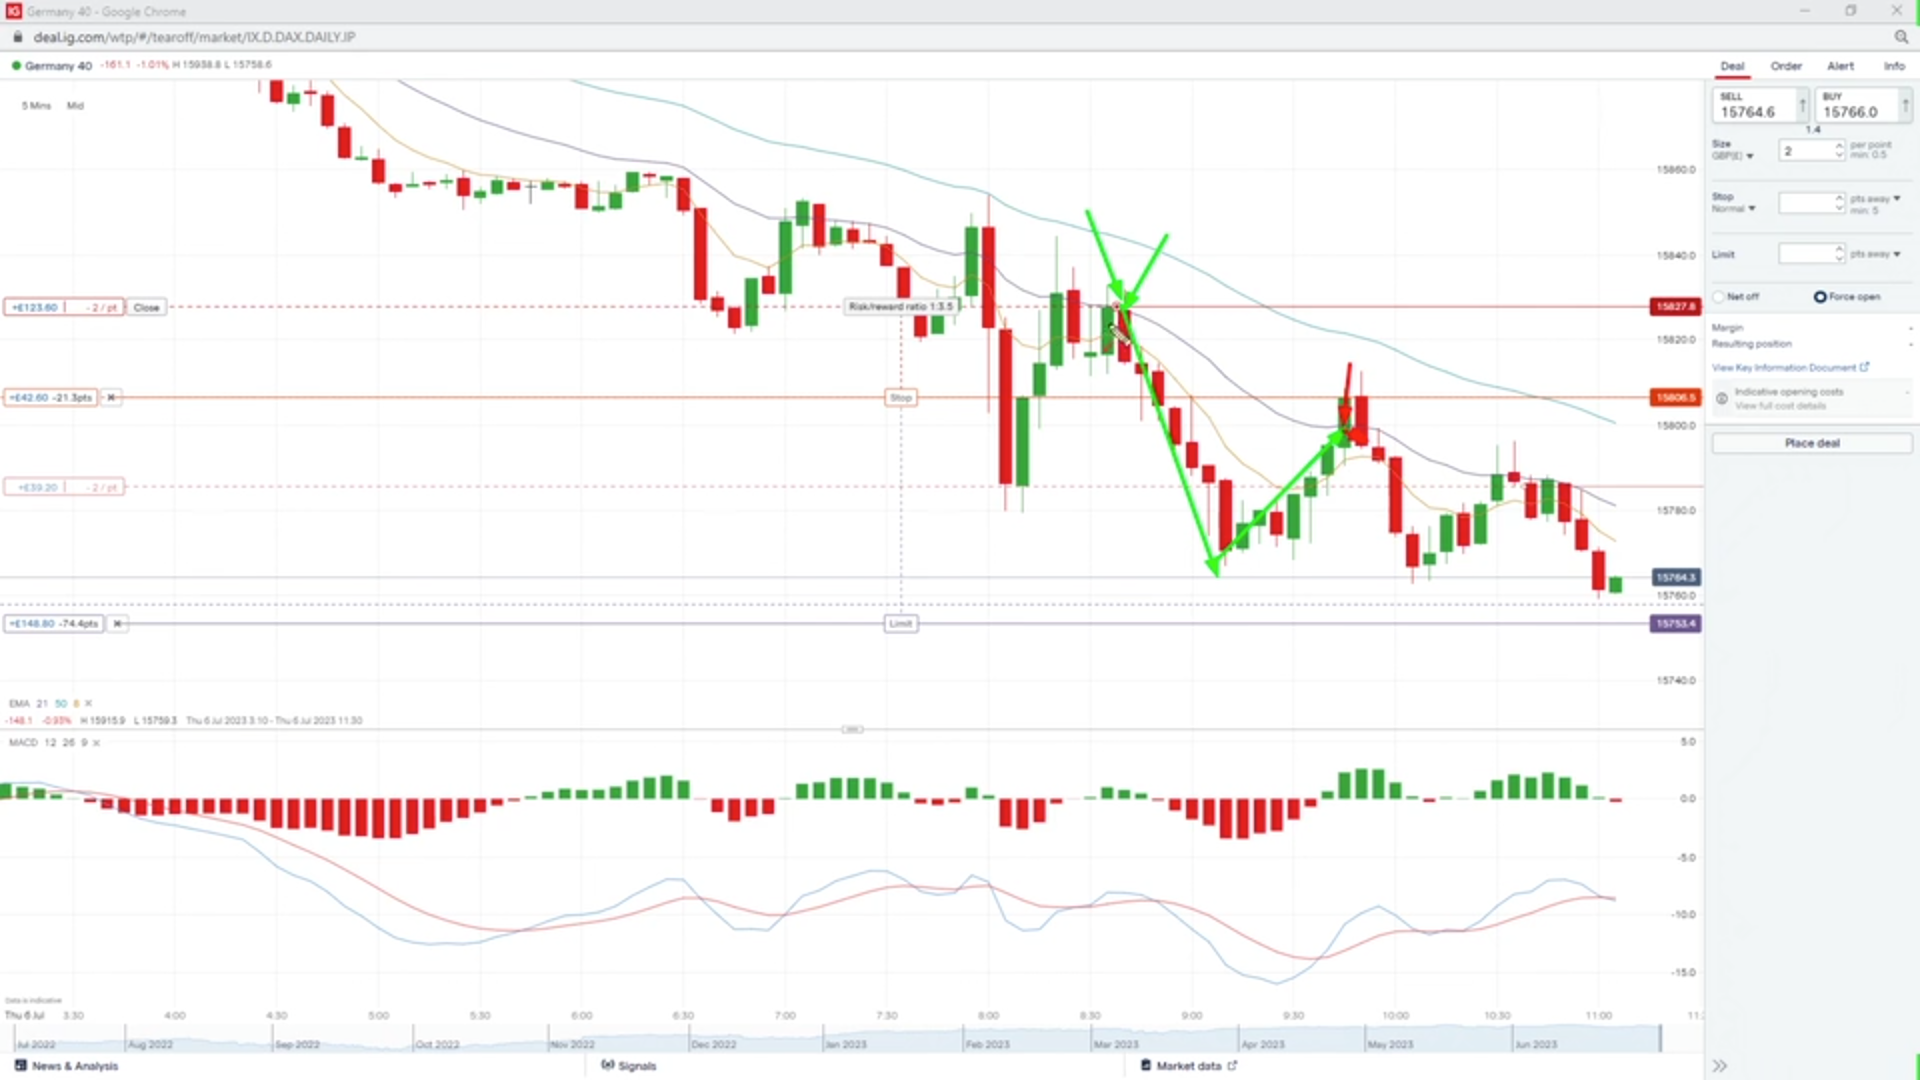The image size is (1920, 1080).
Task: Close the open position via Close button
Action: 146,307
